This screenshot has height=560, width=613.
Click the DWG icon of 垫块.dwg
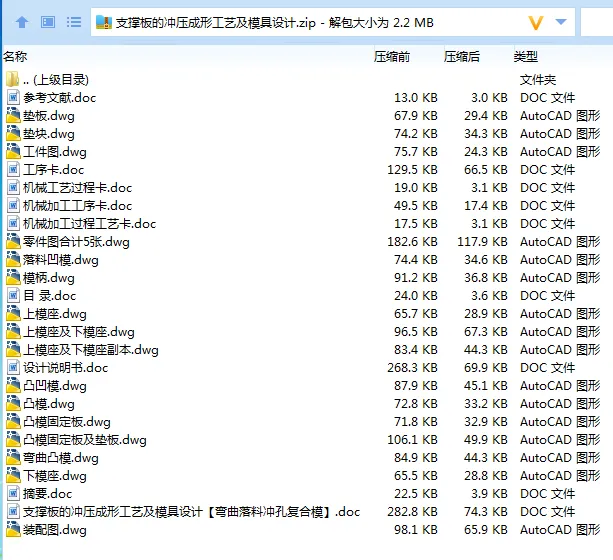tap(13, 133)
